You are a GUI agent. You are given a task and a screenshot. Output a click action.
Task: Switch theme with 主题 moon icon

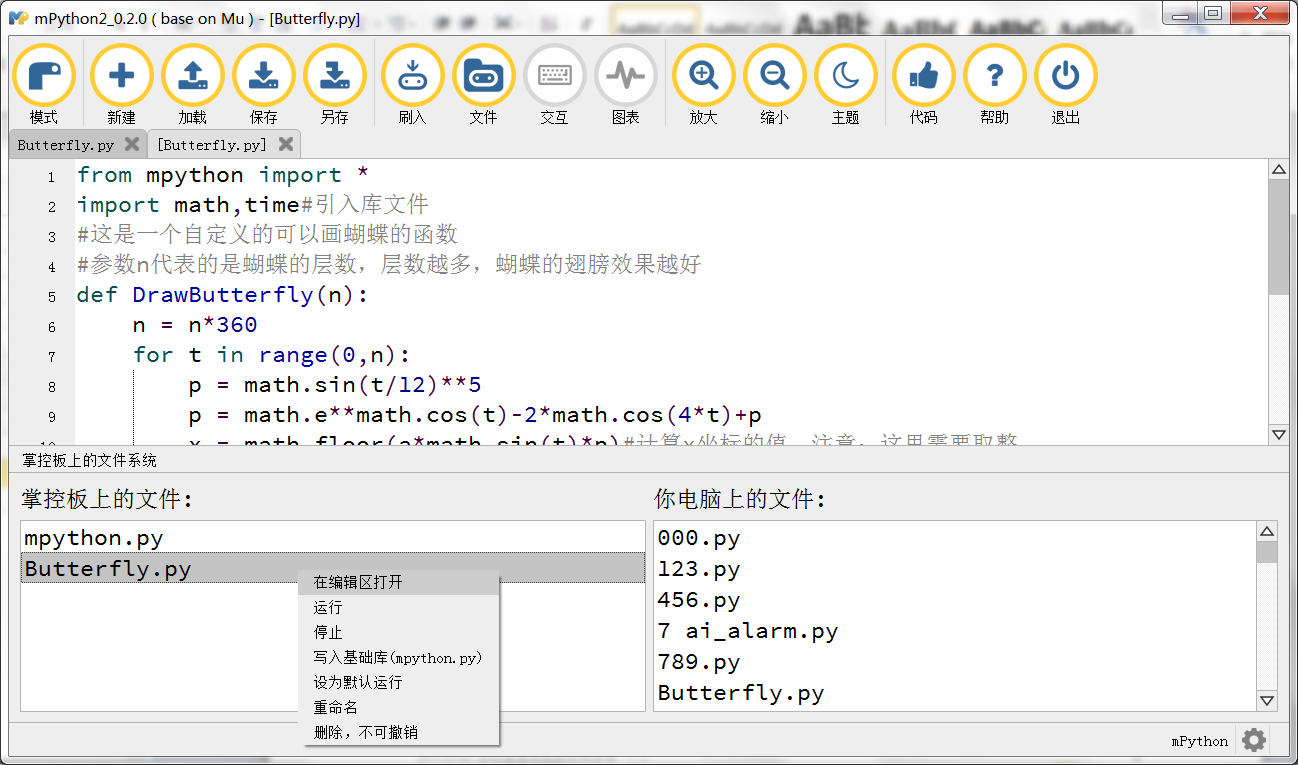coord(845,76)
